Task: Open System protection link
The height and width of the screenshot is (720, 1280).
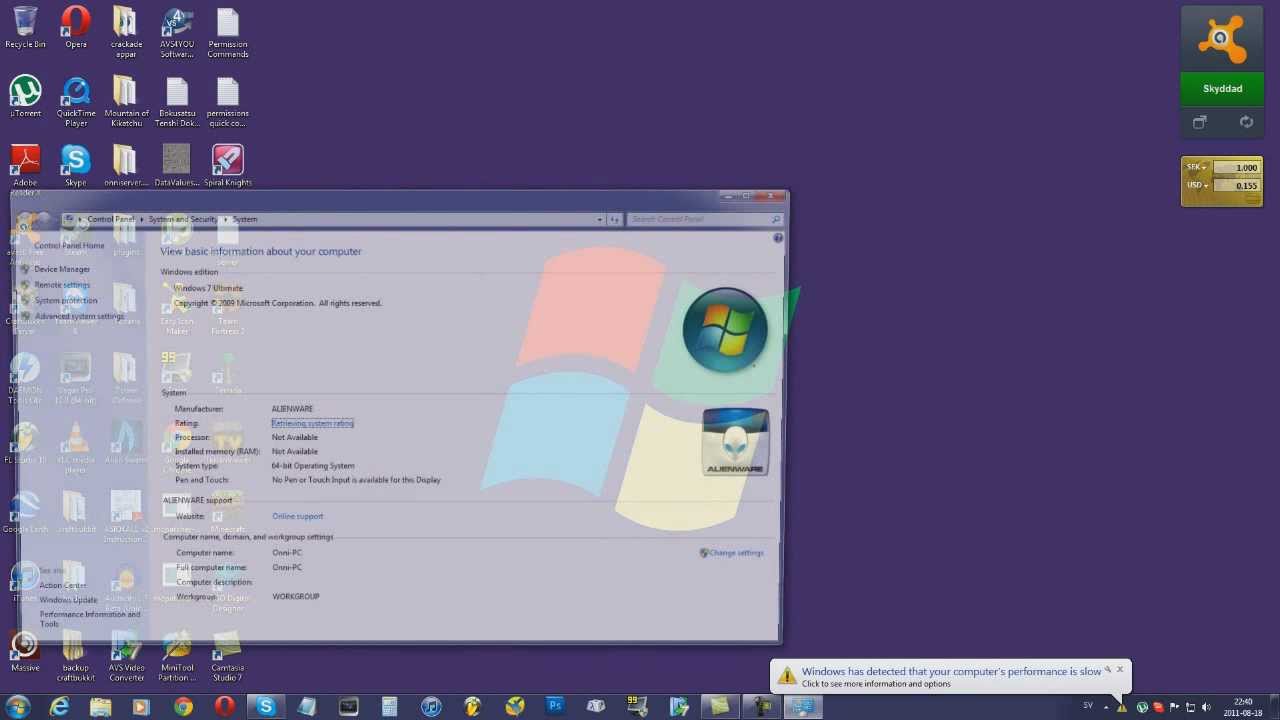Action: point(66,300)
